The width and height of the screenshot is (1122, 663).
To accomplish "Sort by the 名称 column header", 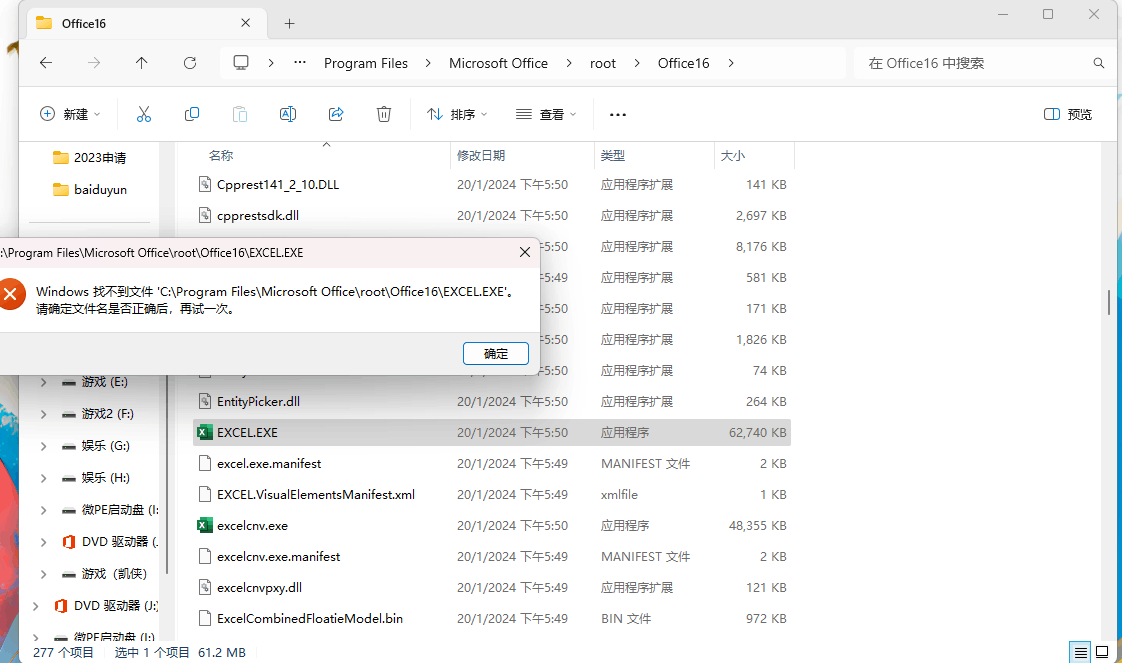I will click(x=221, y=155).
